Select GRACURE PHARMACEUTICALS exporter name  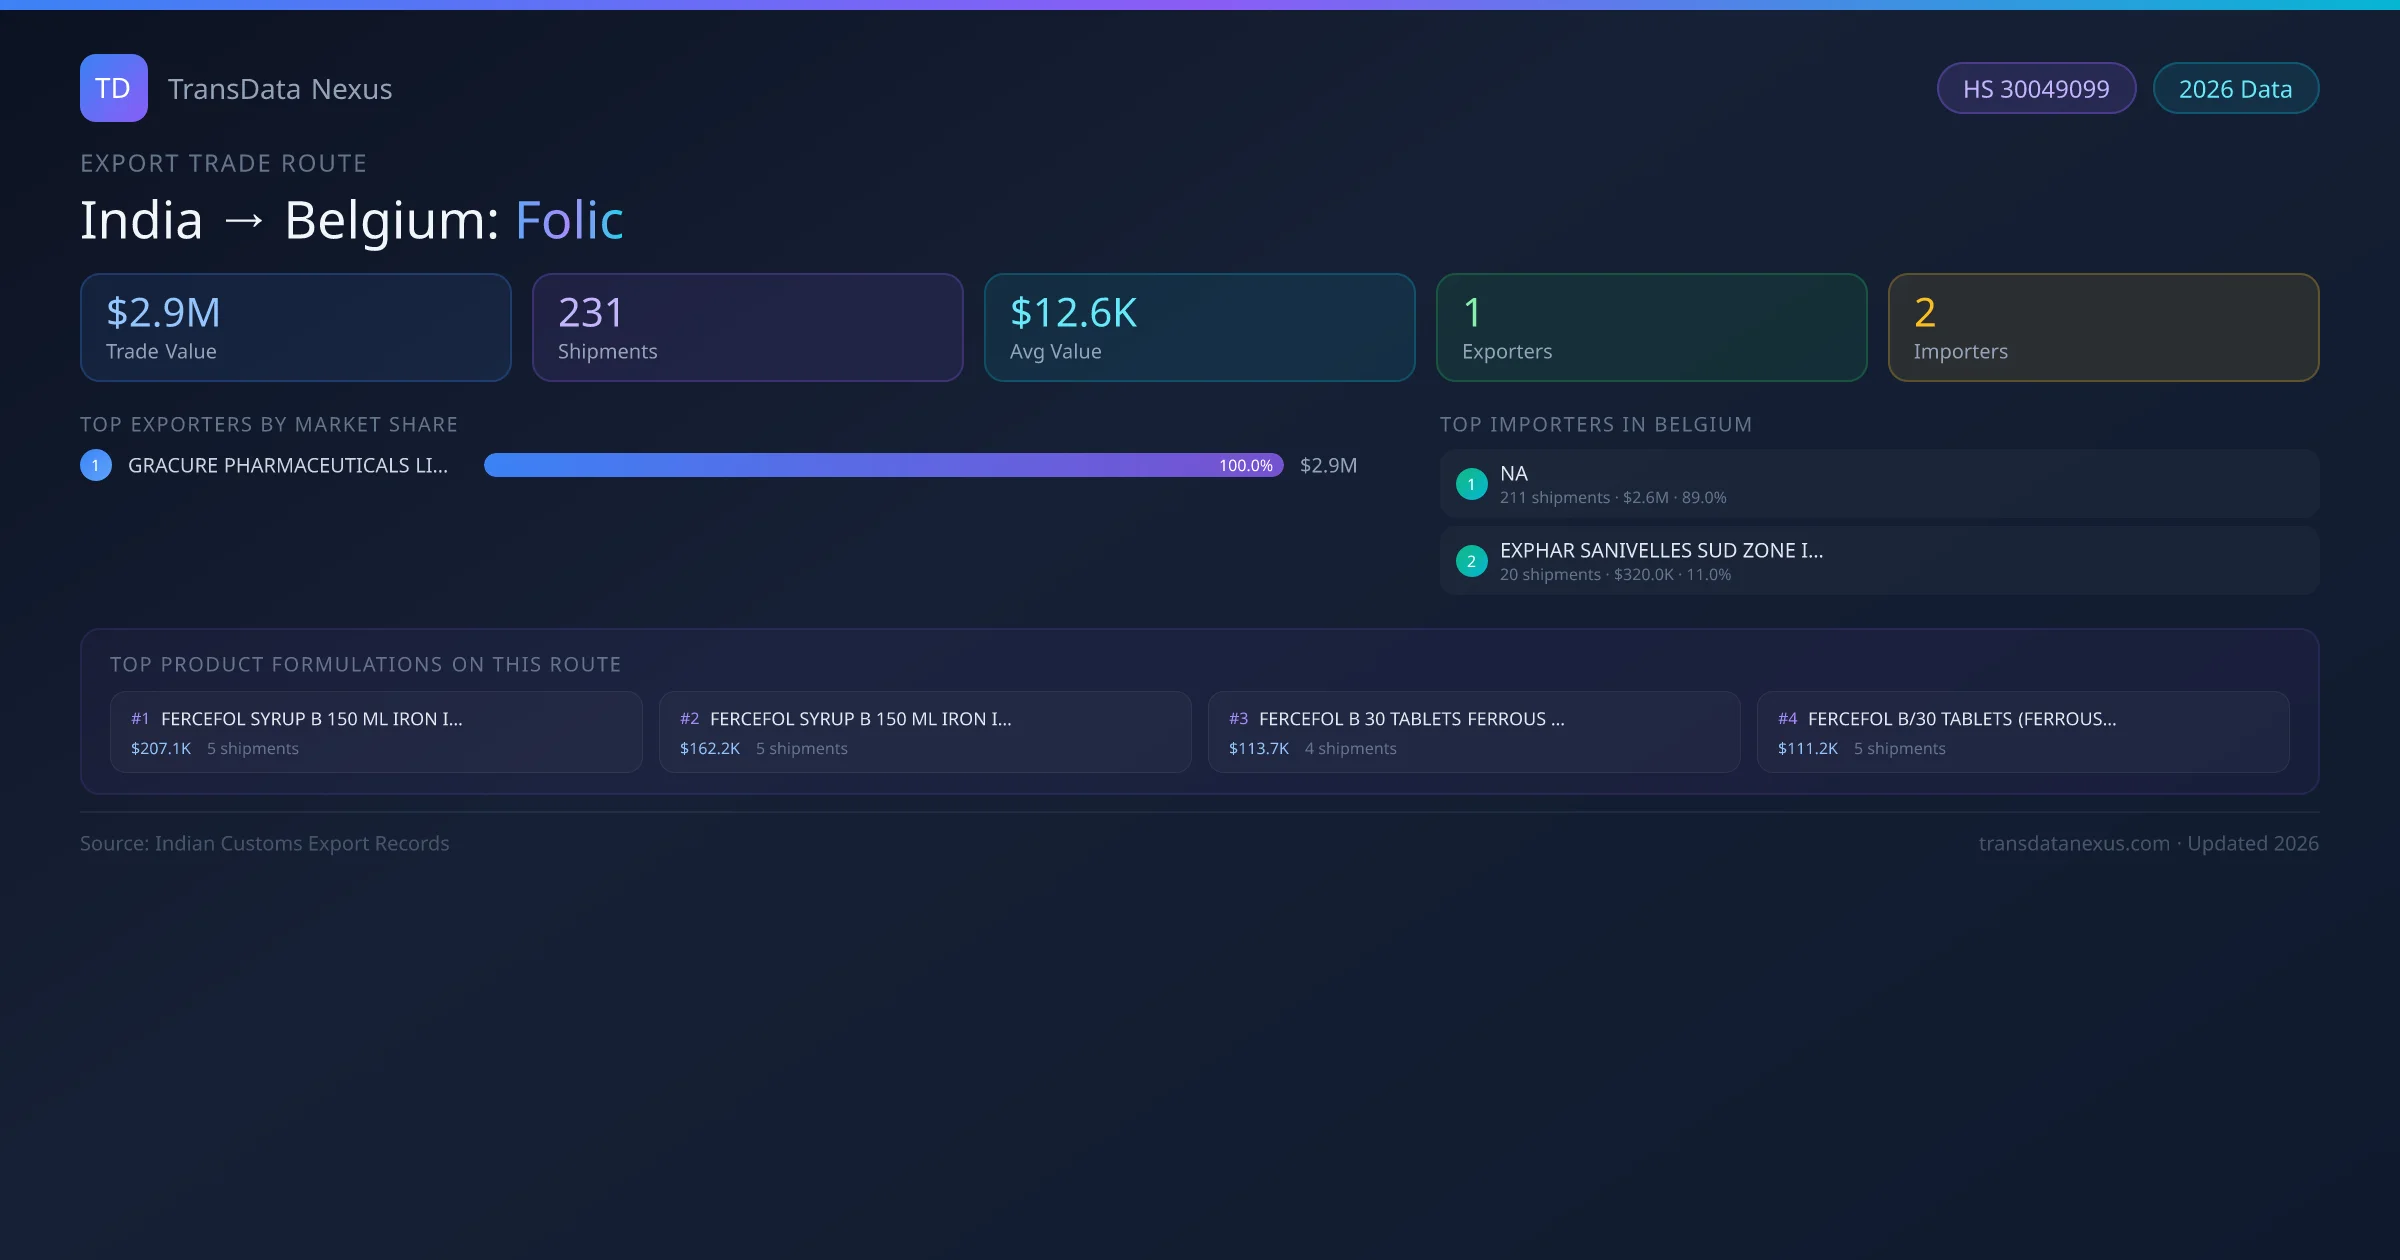pos(288,465)
